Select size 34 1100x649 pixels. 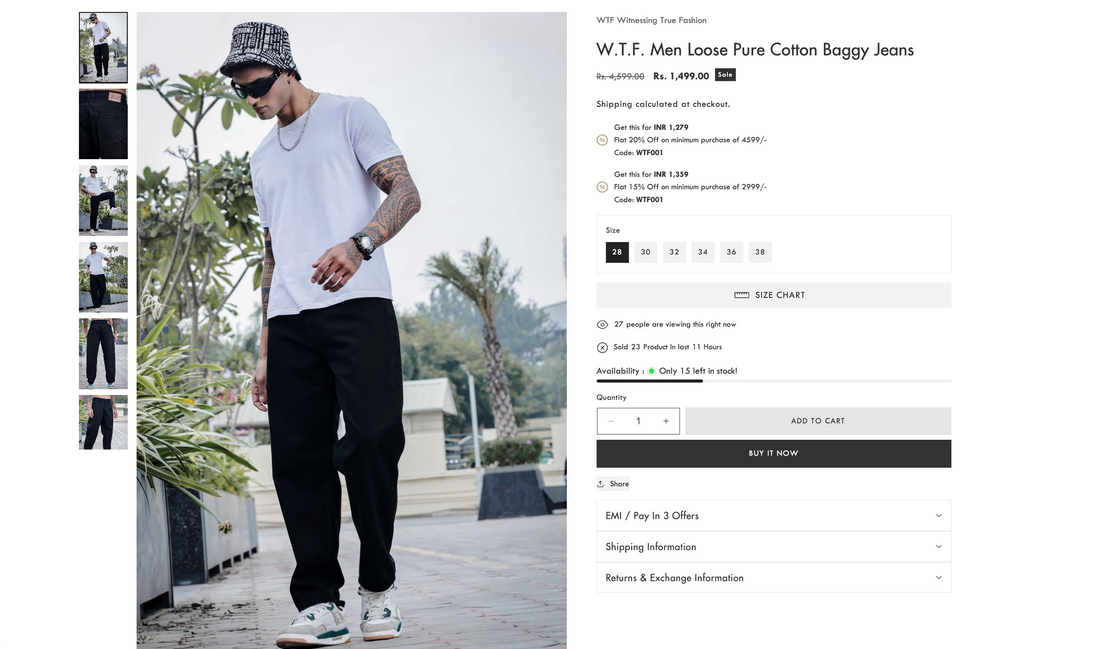[703, 252]
